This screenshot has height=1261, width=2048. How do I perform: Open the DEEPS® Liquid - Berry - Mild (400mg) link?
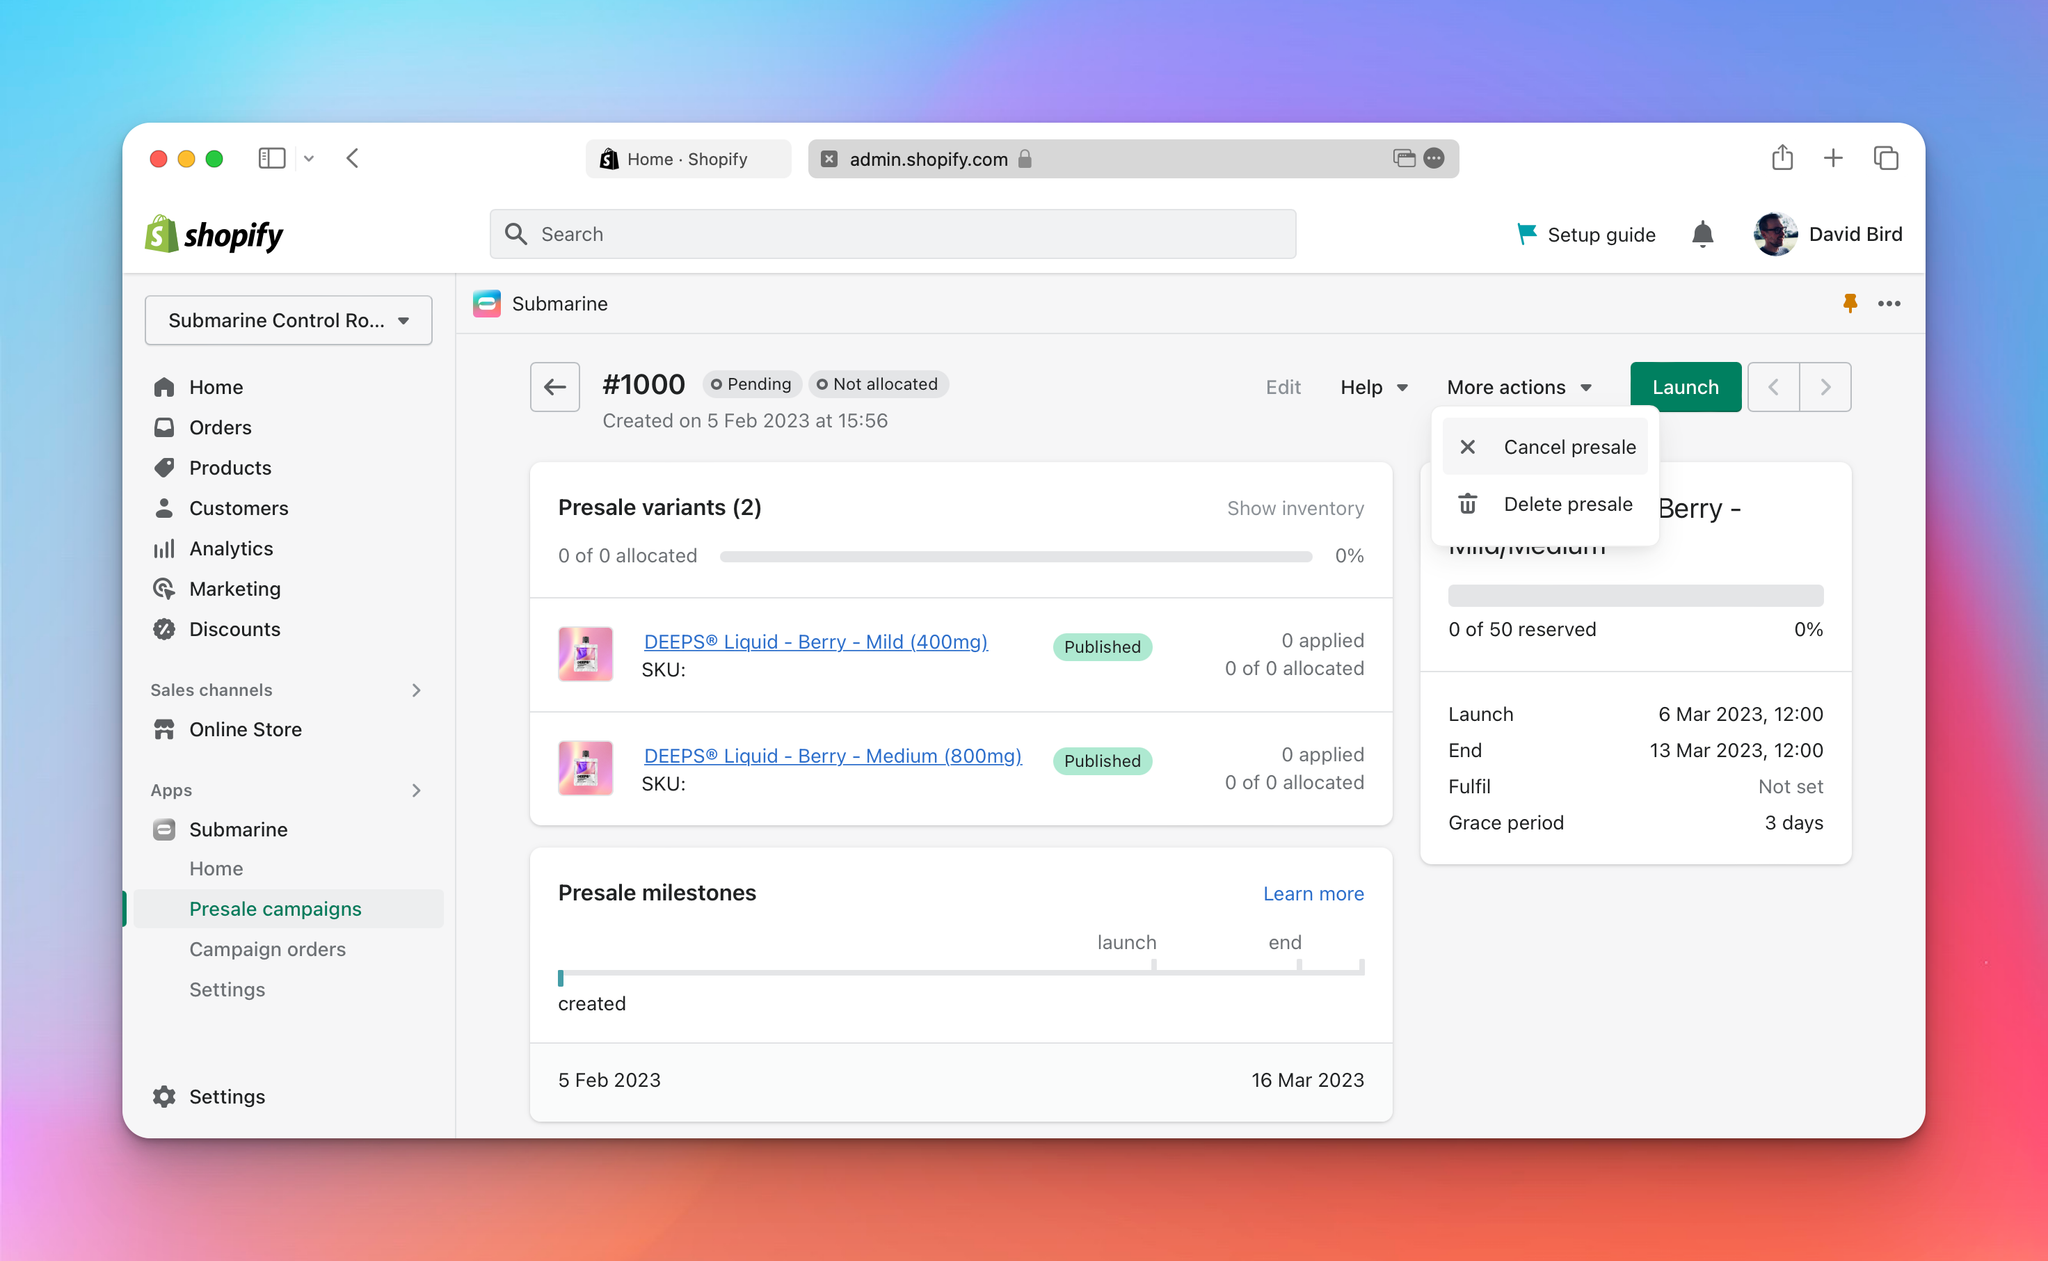coord(815,642)
